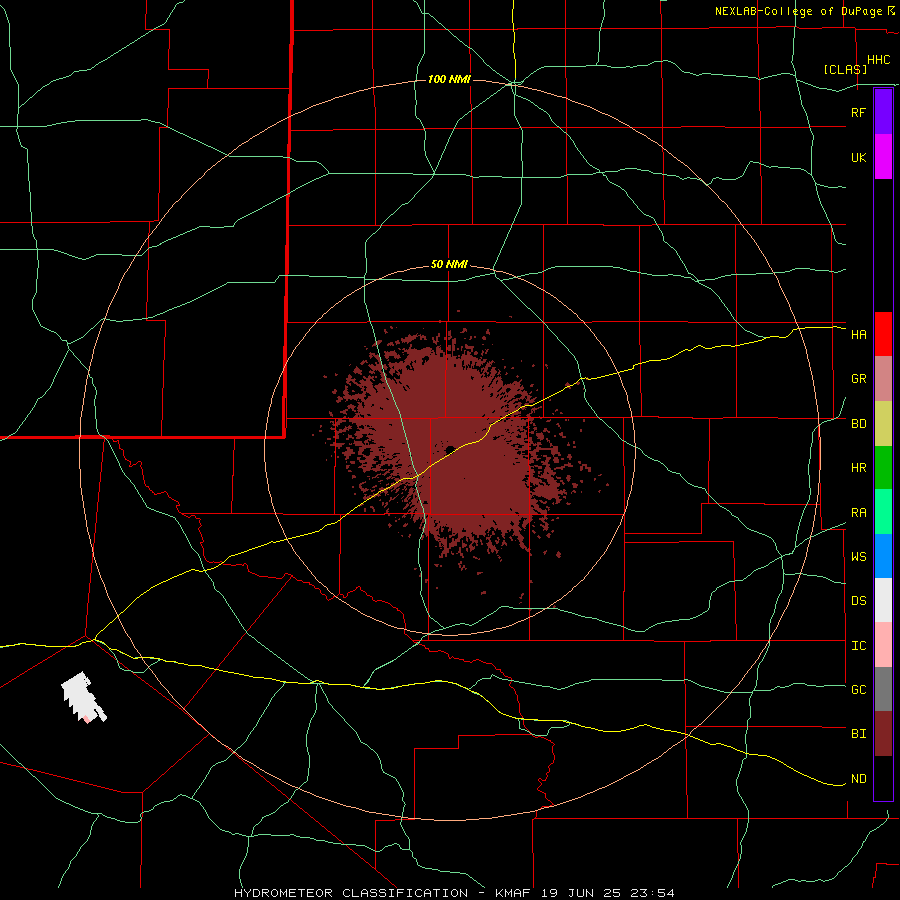The height and width of the screenshot is (900, 900).
Task: Click the UK legend label
Action: click(858, 157)
